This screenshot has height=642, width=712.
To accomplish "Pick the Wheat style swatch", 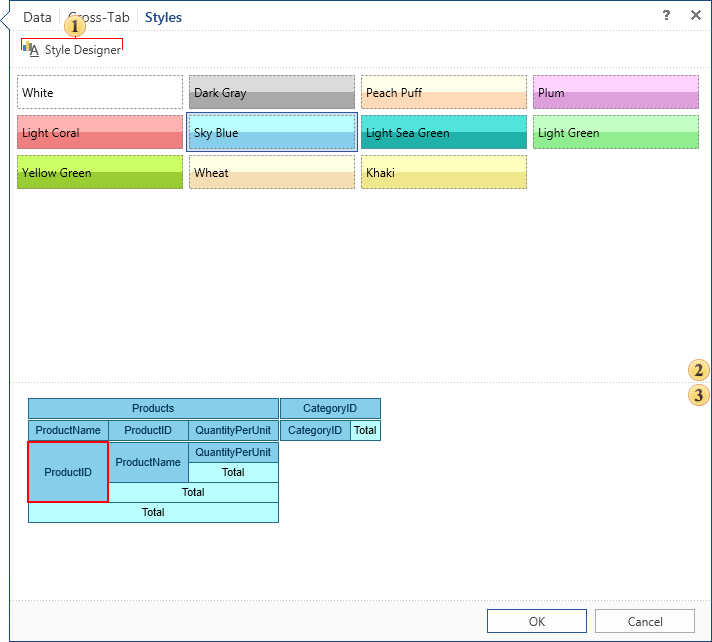I will point(272,172).
